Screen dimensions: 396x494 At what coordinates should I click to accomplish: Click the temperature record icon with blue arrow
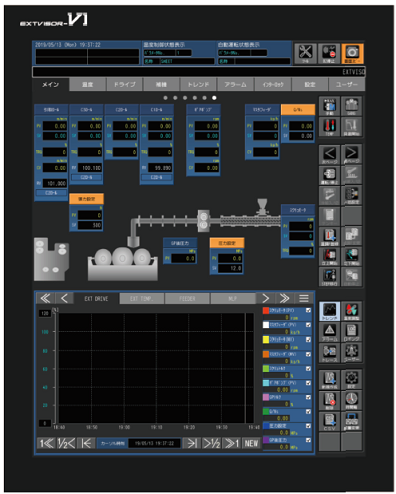[x=329, y=236]
